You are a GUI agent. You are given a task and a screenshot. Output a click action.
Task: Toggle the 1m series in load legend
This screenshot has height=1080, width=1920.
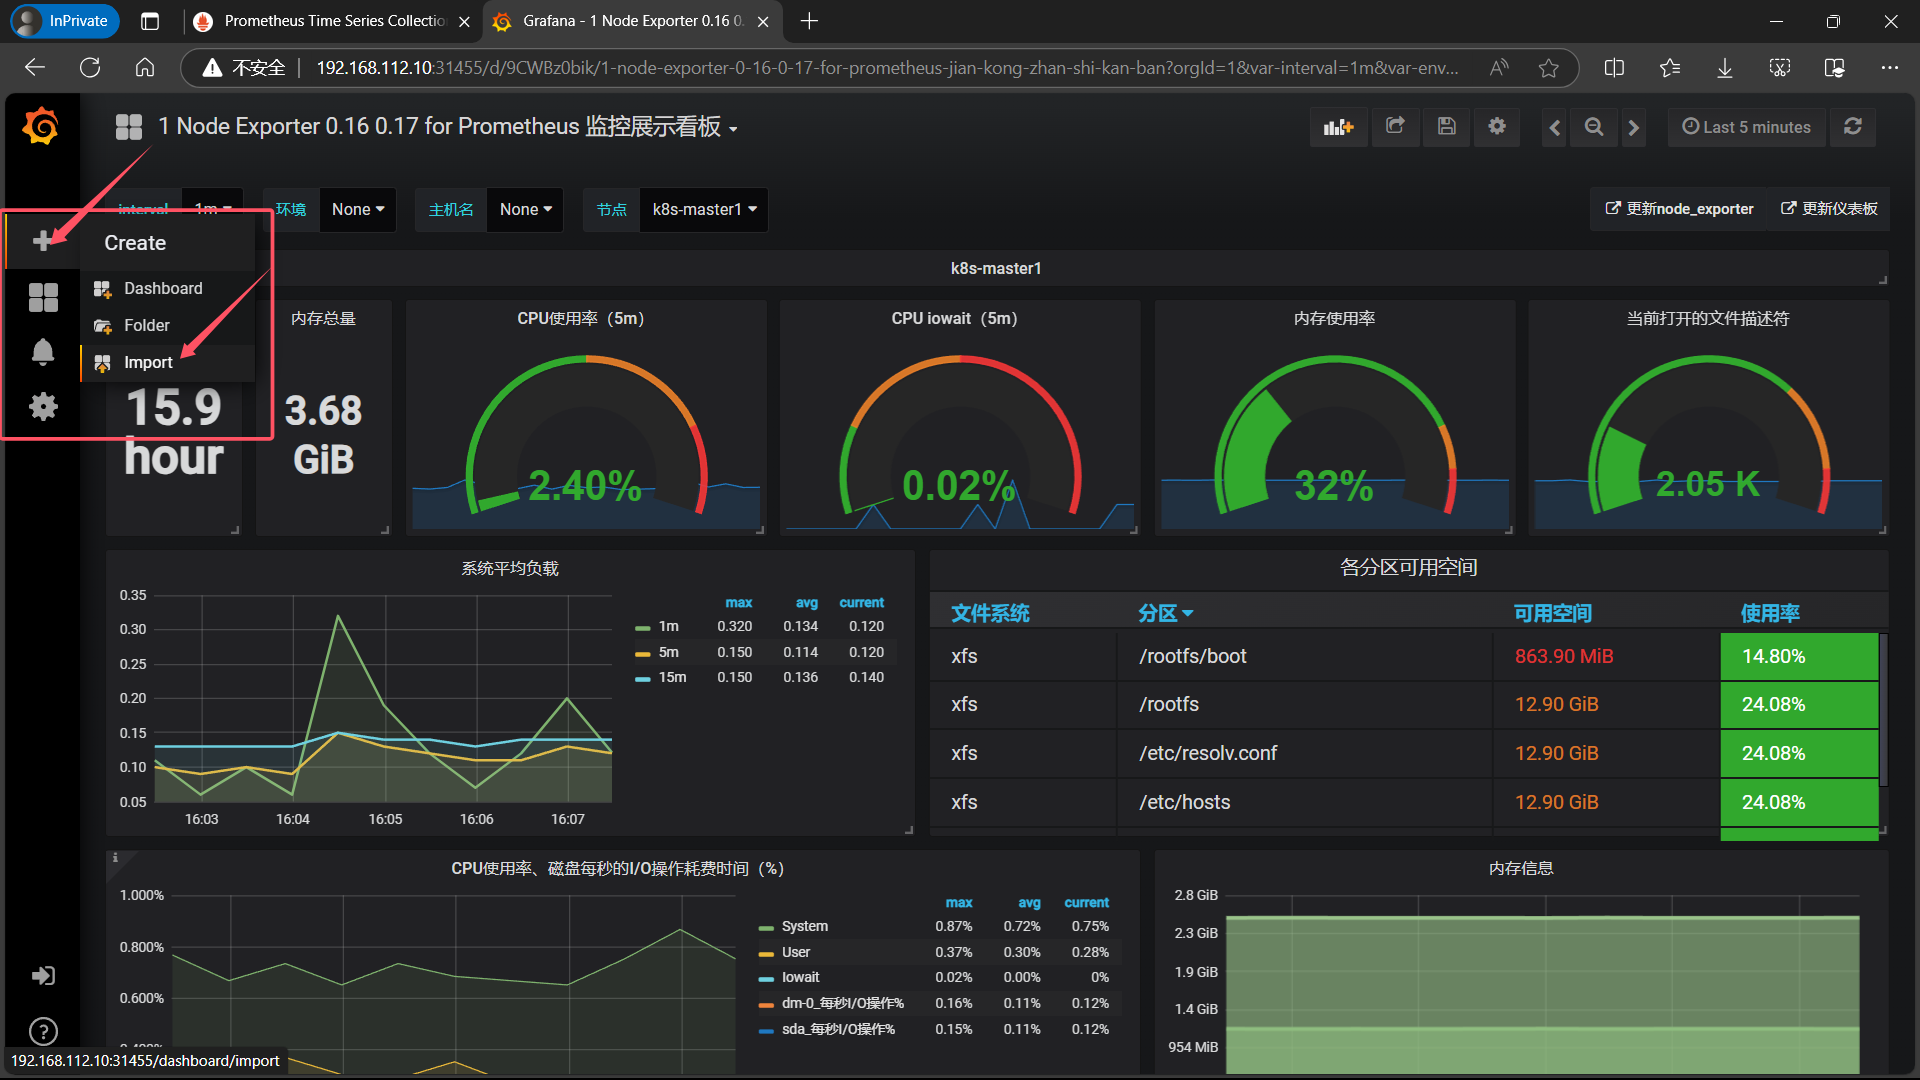coord(668,627)
